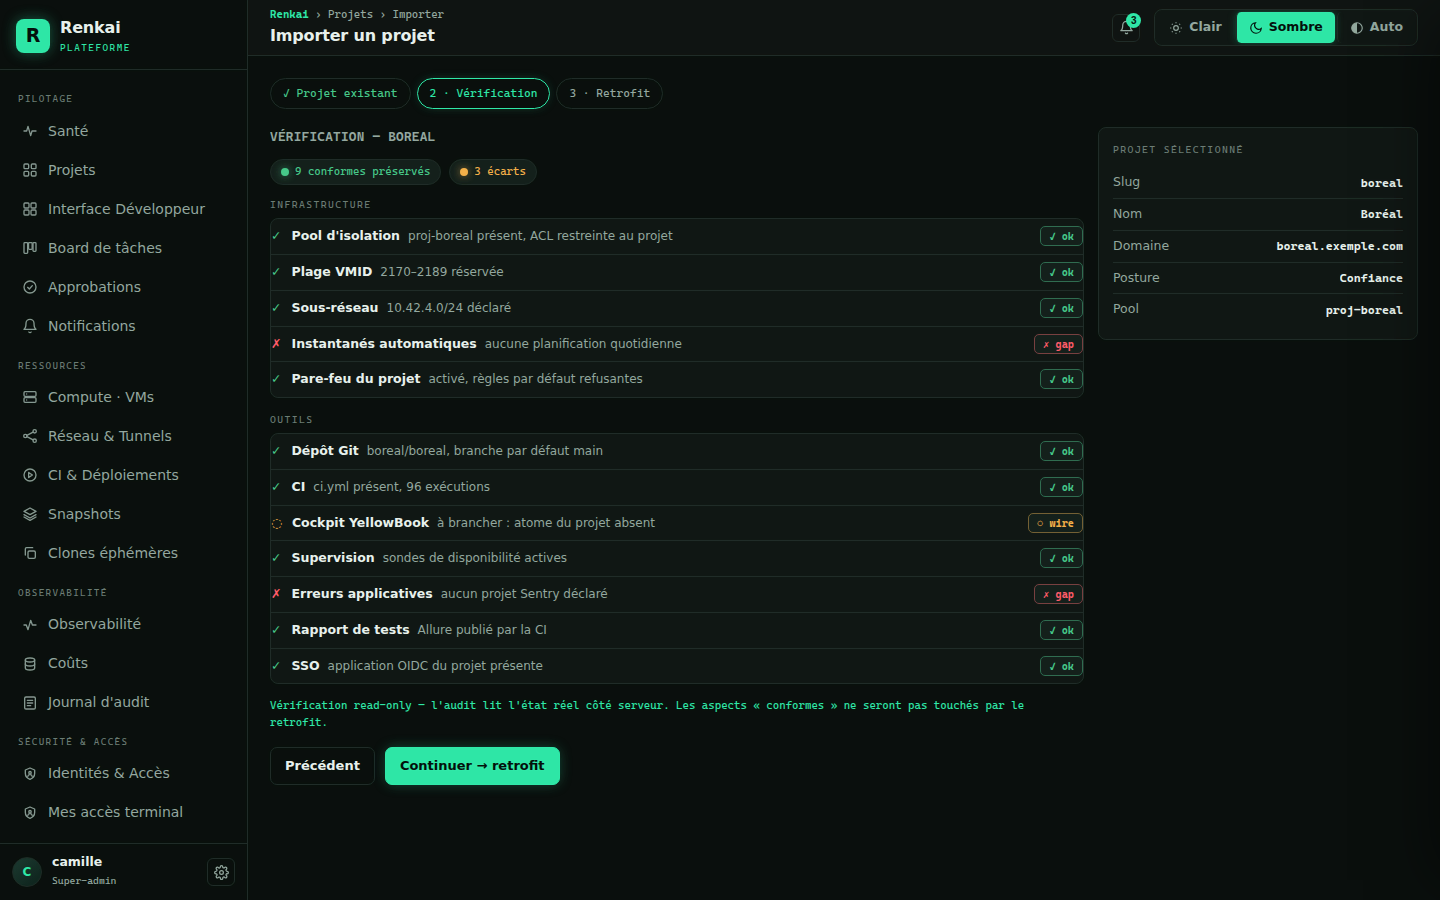Click the Mes accès terminal shield icon
Viewport: 1440px width, 900px height.
point(30,812)
